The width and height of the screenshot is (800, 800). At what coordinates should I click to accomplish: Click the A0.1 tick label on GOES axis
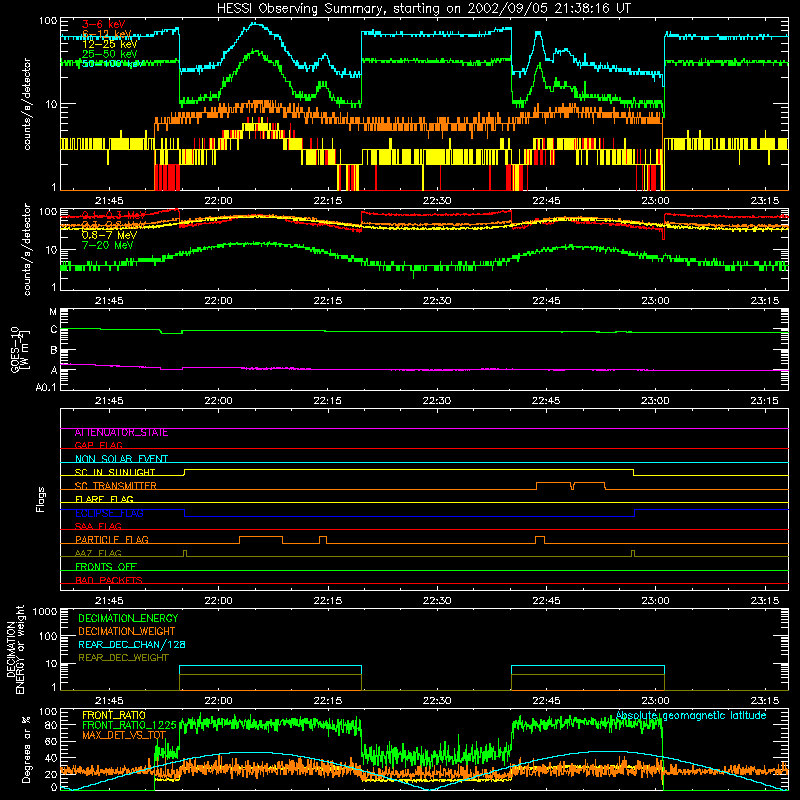pos(46,388)
